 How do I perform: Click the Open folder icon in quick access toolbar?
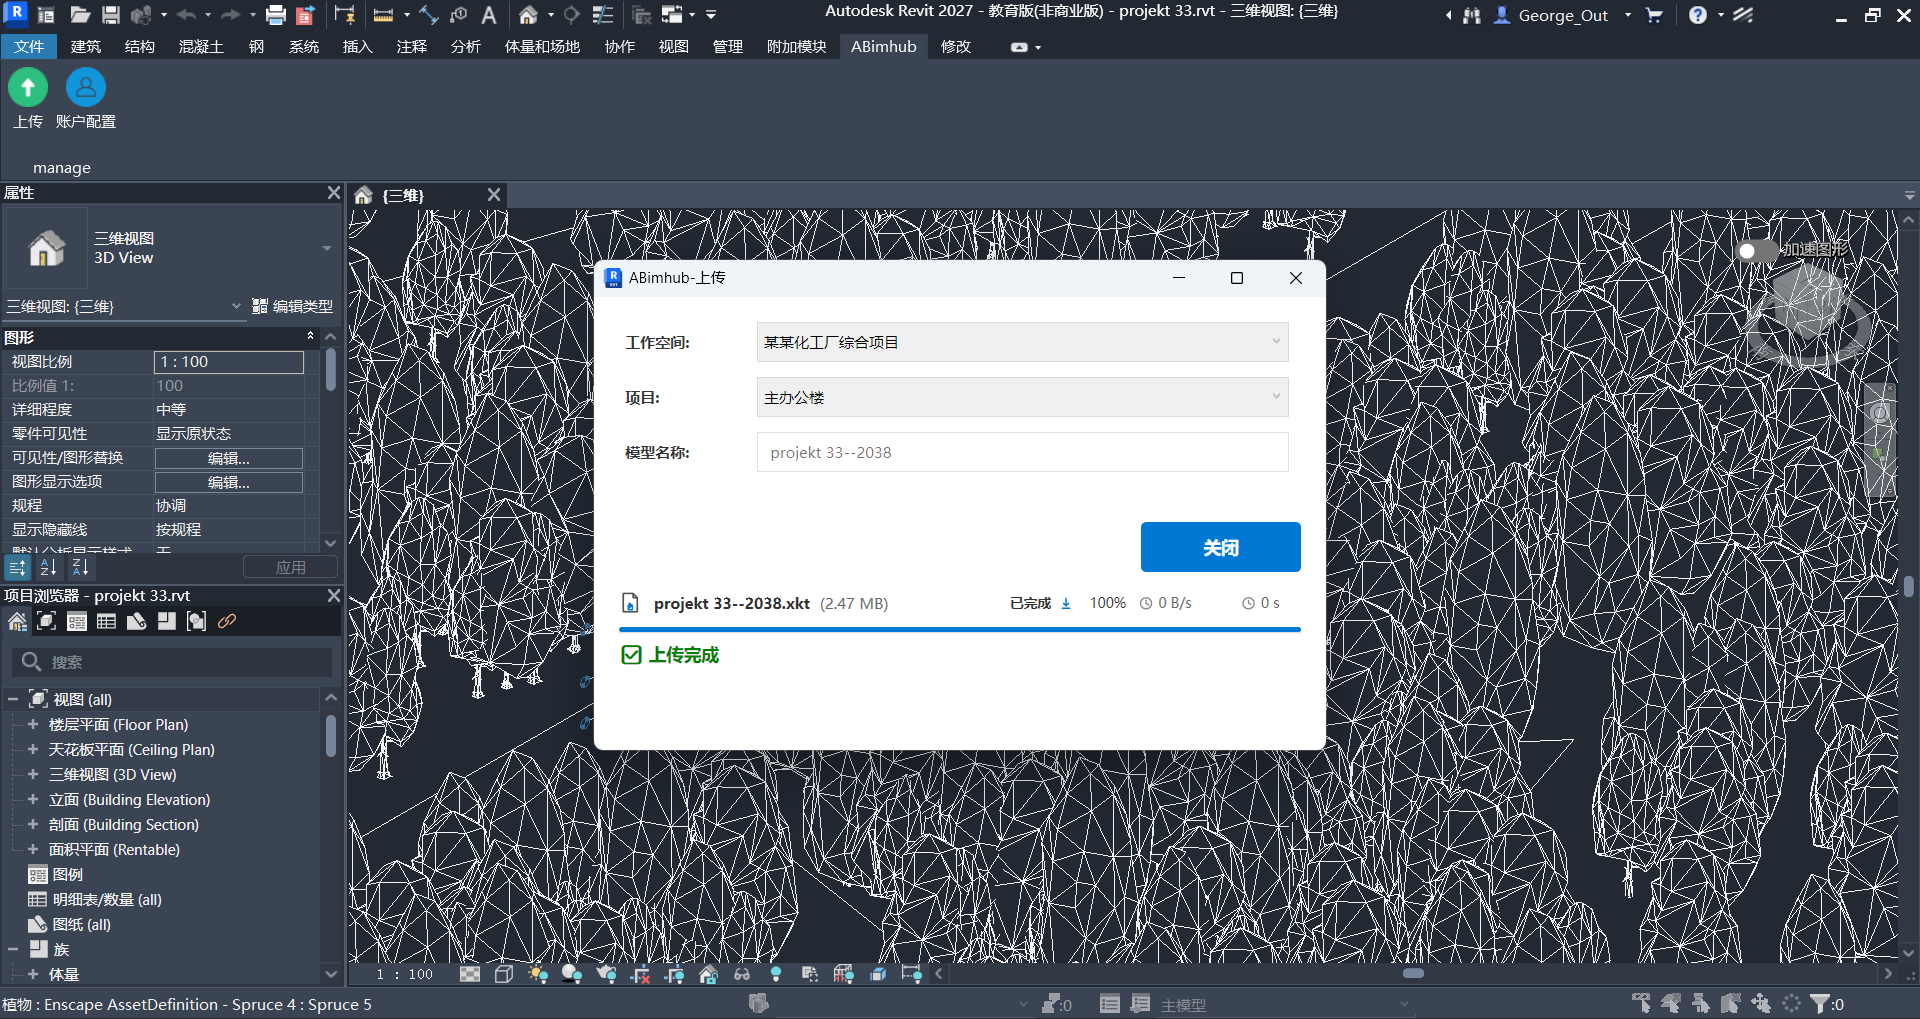(x=80, y=15)
